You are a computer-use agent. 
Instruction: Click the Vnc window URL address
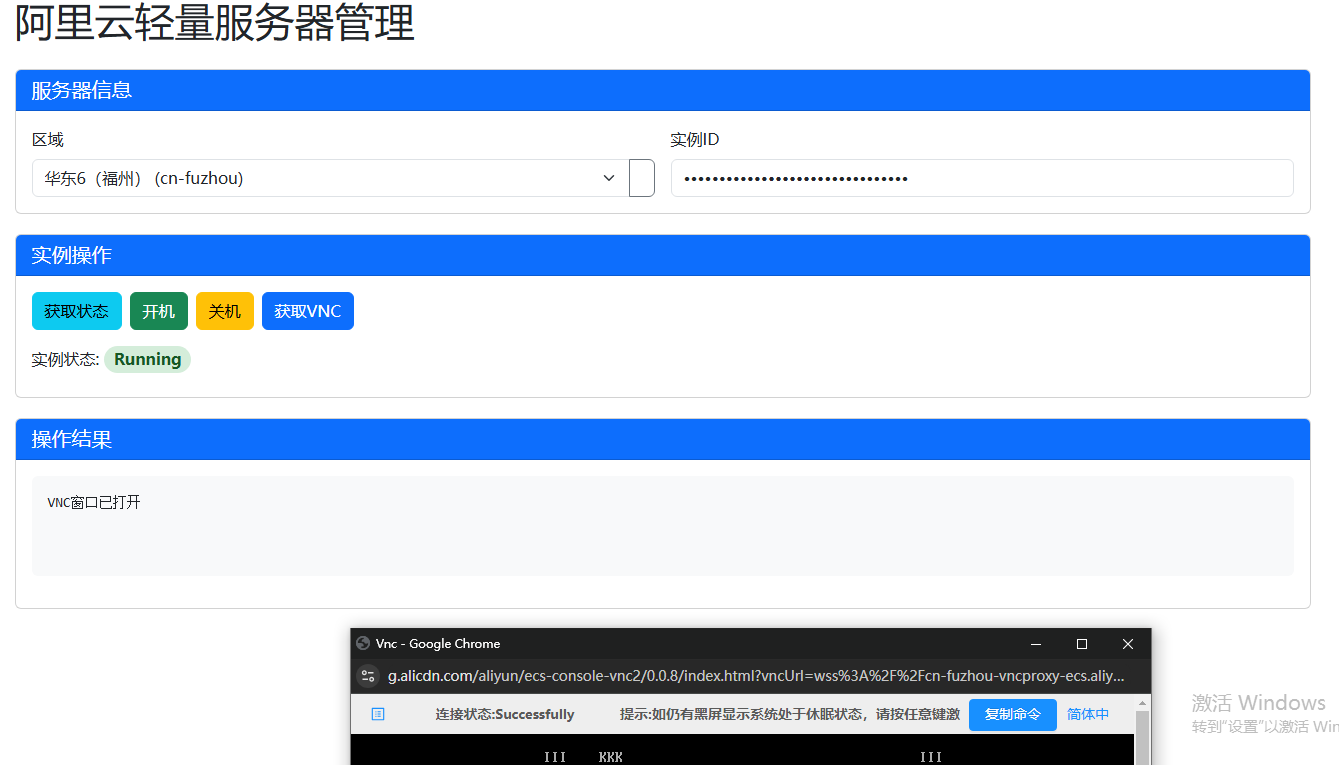click(x=756, y=676)
